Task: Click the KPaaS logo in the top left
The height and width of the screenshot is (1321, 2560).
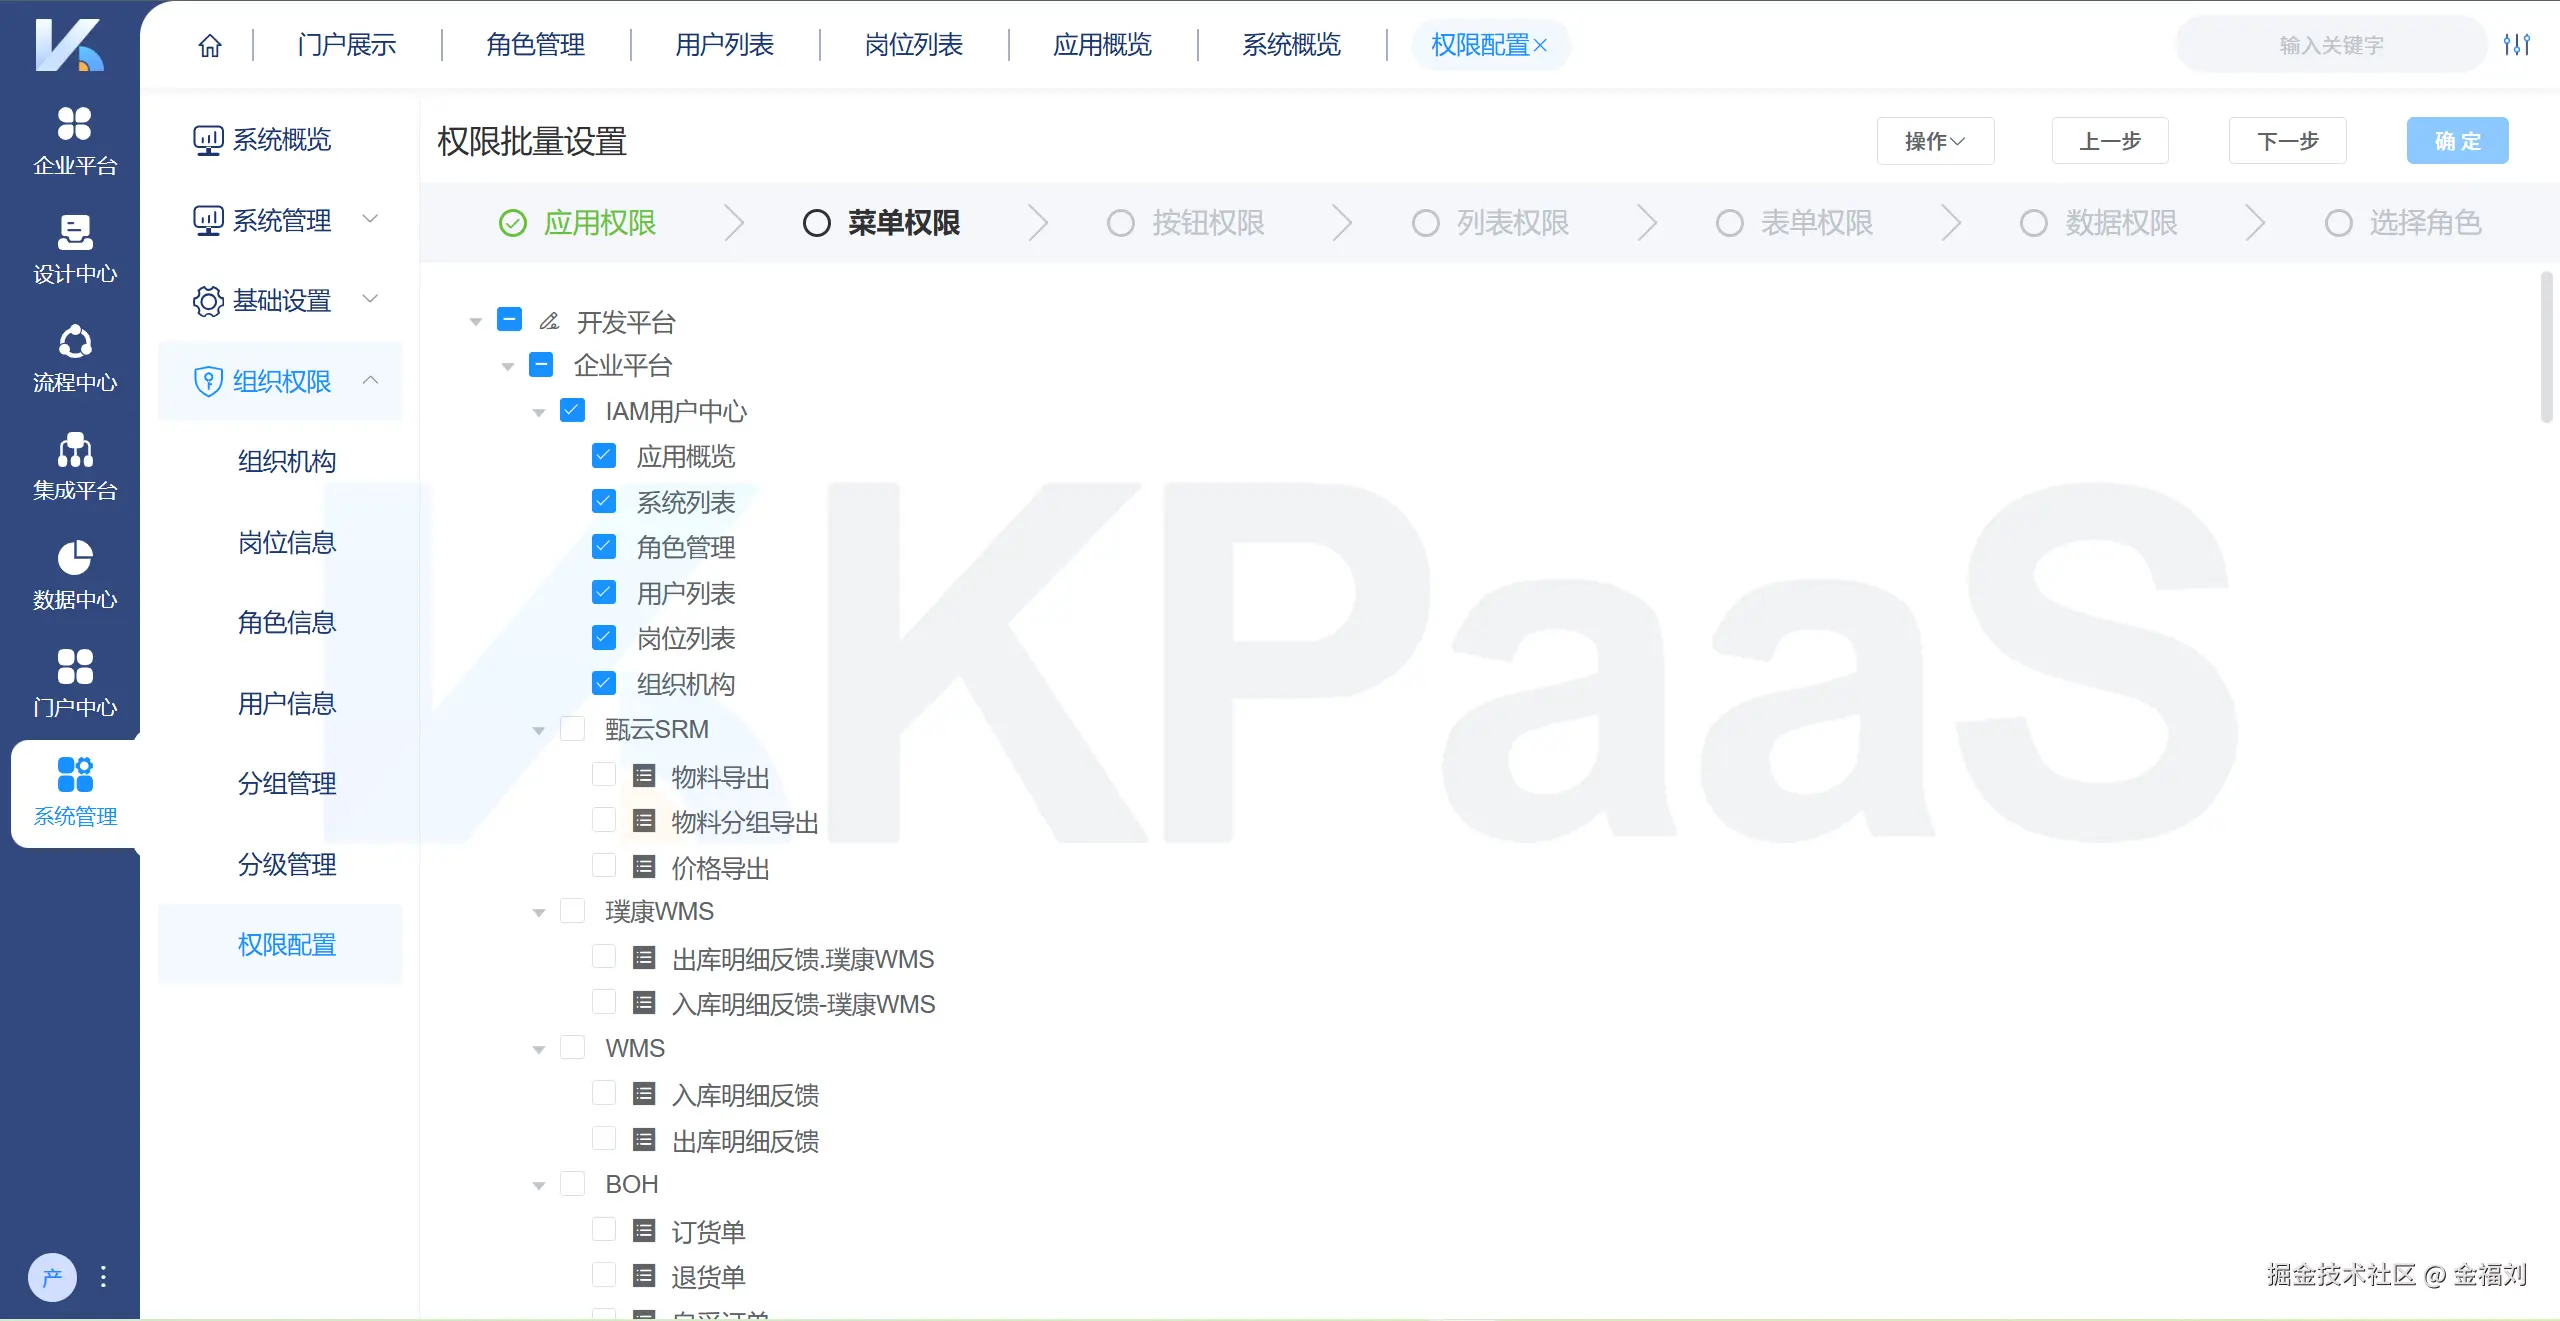Action: tap(70, 45)
